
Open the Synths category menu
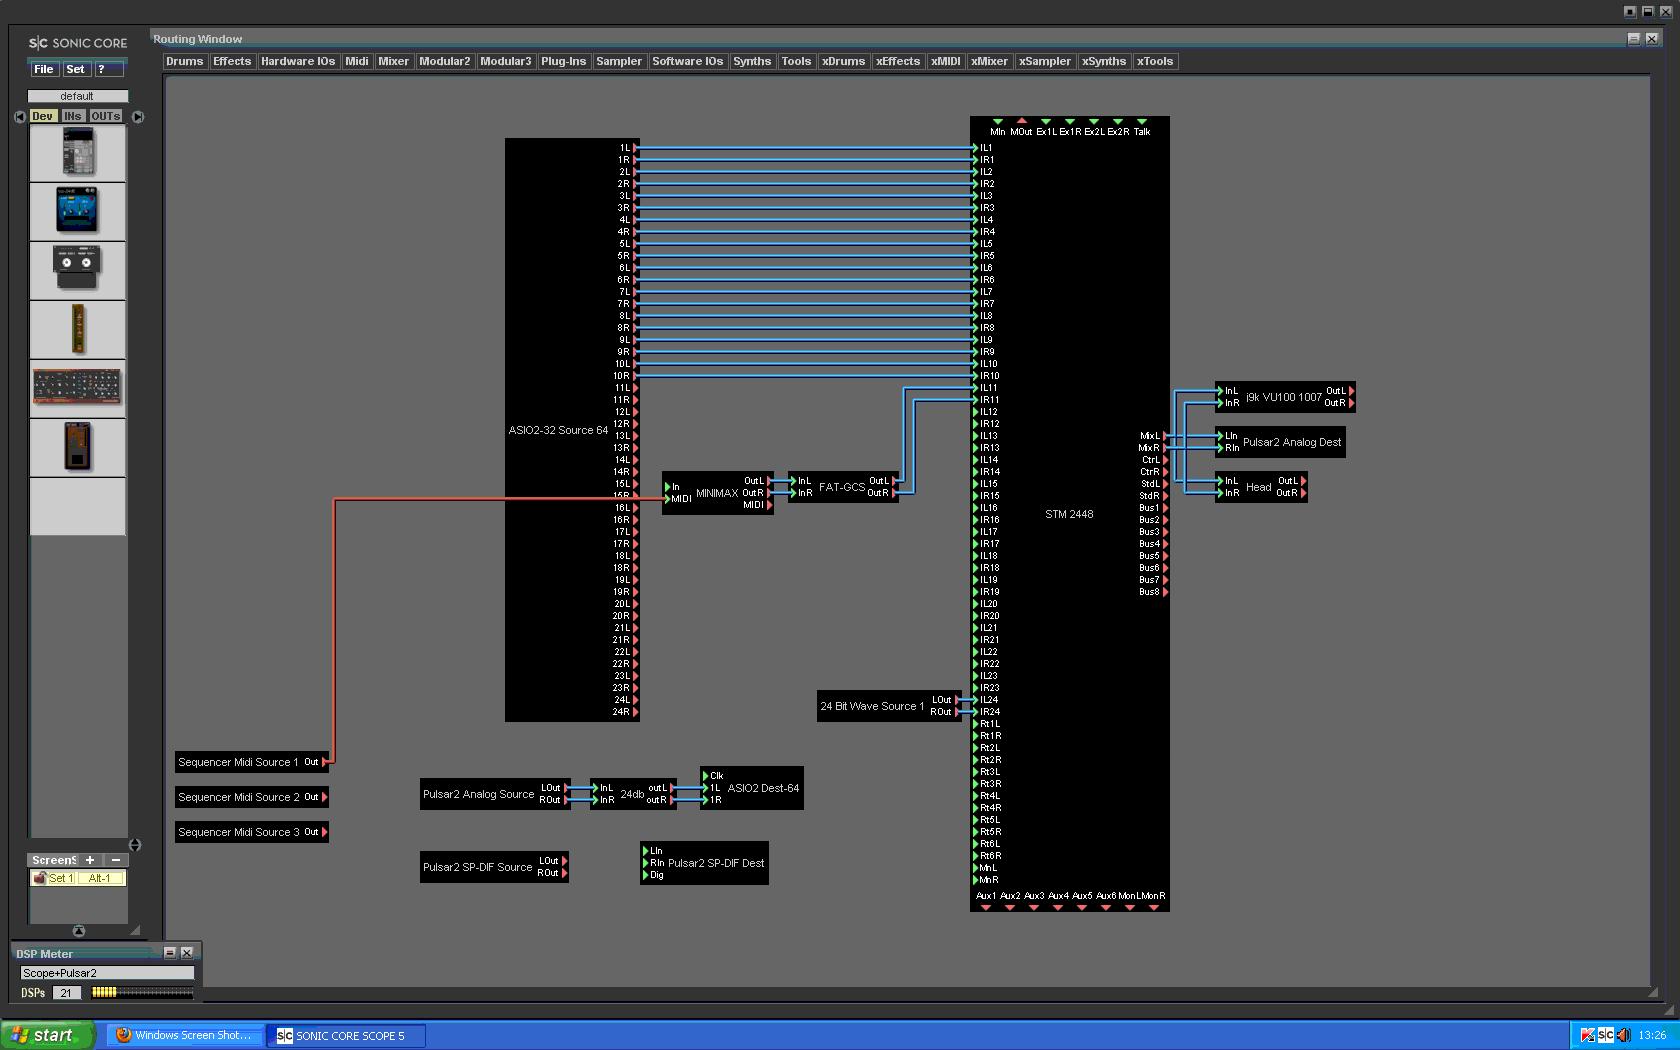[752, 61]
